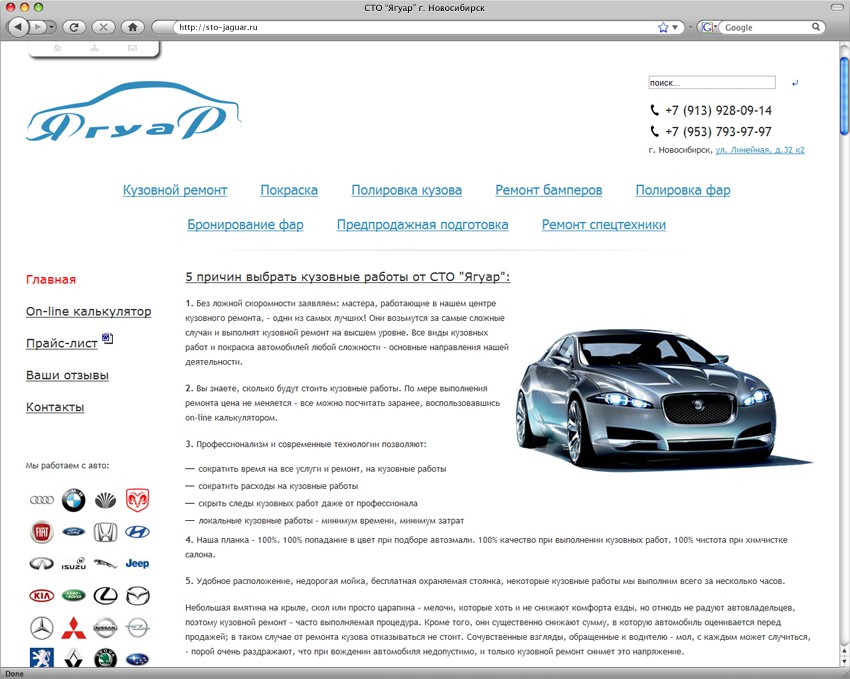Open Бронирование фар menu item
The image size is (850, 679).
(245, 225)
